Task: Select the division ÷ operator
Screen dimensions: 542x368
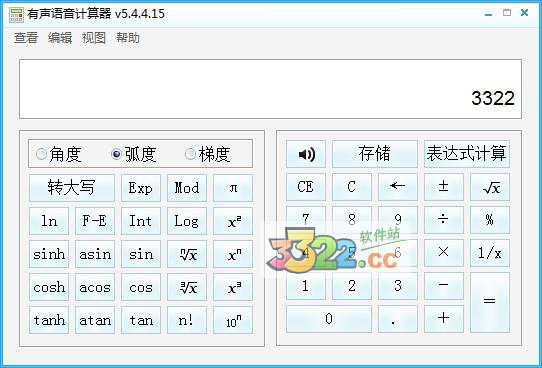Action: pos(443,220)
